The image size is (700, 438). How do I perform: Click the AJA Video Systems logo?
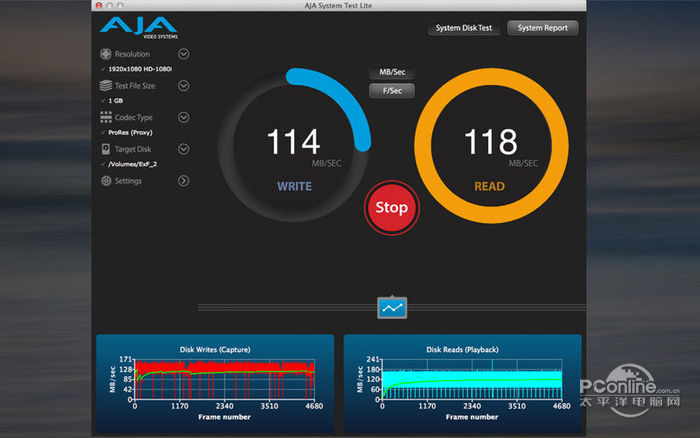(x=139, y=28)
